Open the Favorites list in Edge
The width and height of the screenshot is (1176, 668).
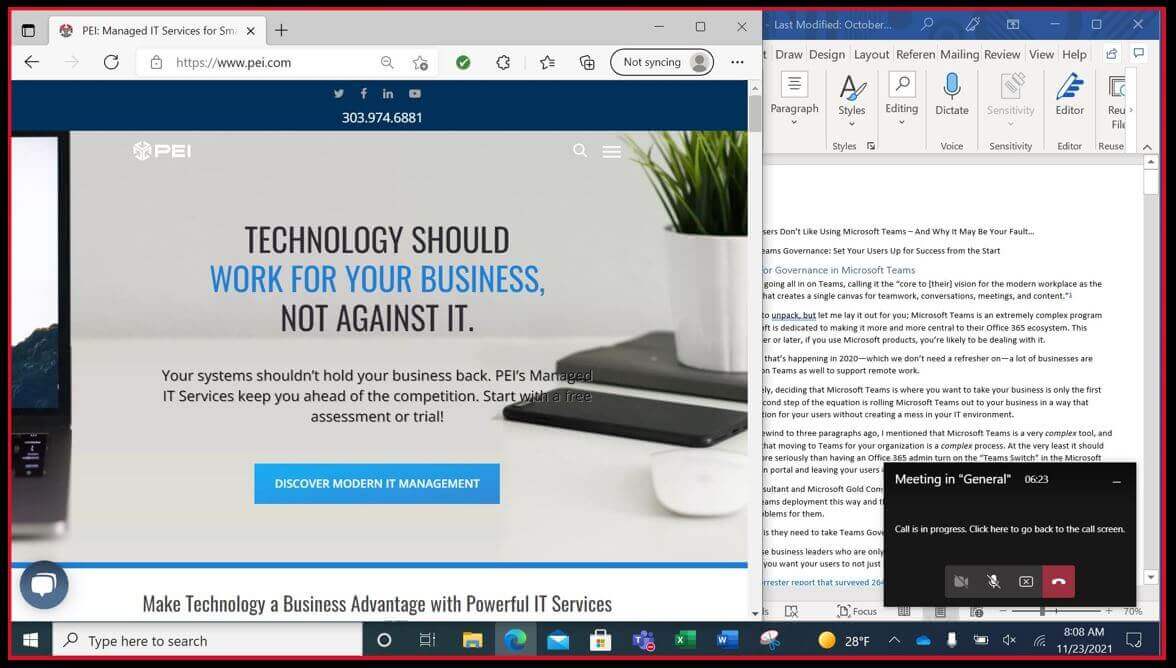click(548, 62)
